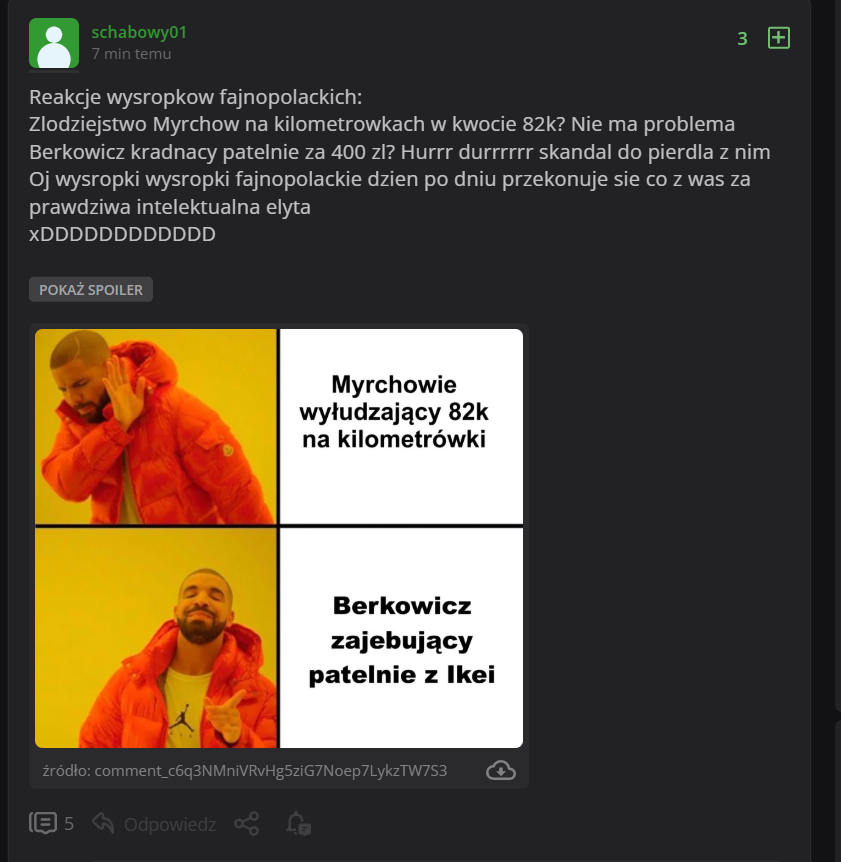Click the final xDDDDDDDDDDDD text line
This screenshot has height=862, width=841.
point(122,234)
